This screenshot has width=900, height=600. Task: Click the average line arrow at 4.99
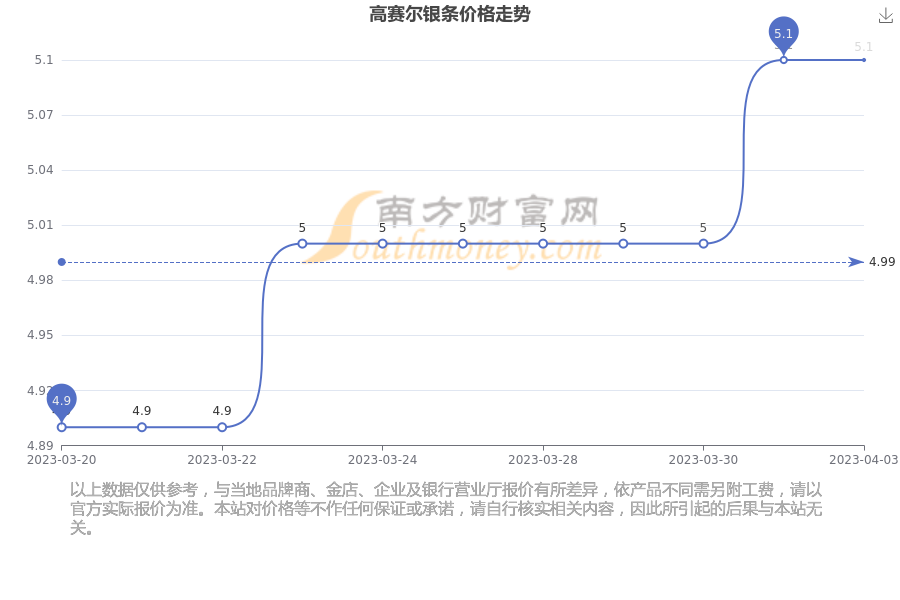pyautogui.click(x=856, y=262)
